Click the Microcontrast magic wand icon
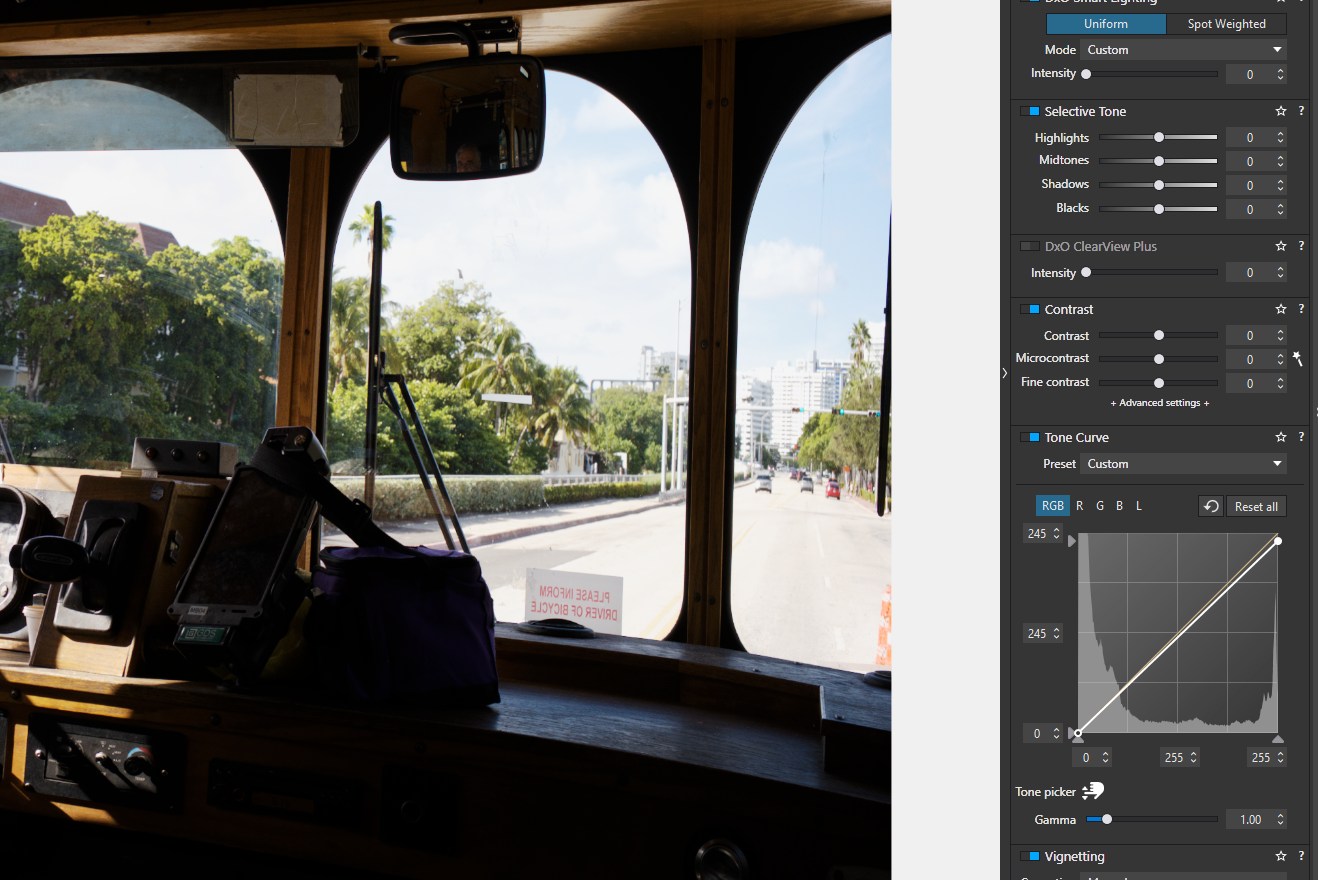The width and height of the screenshot is (1318, 880). click(1297, 358)
